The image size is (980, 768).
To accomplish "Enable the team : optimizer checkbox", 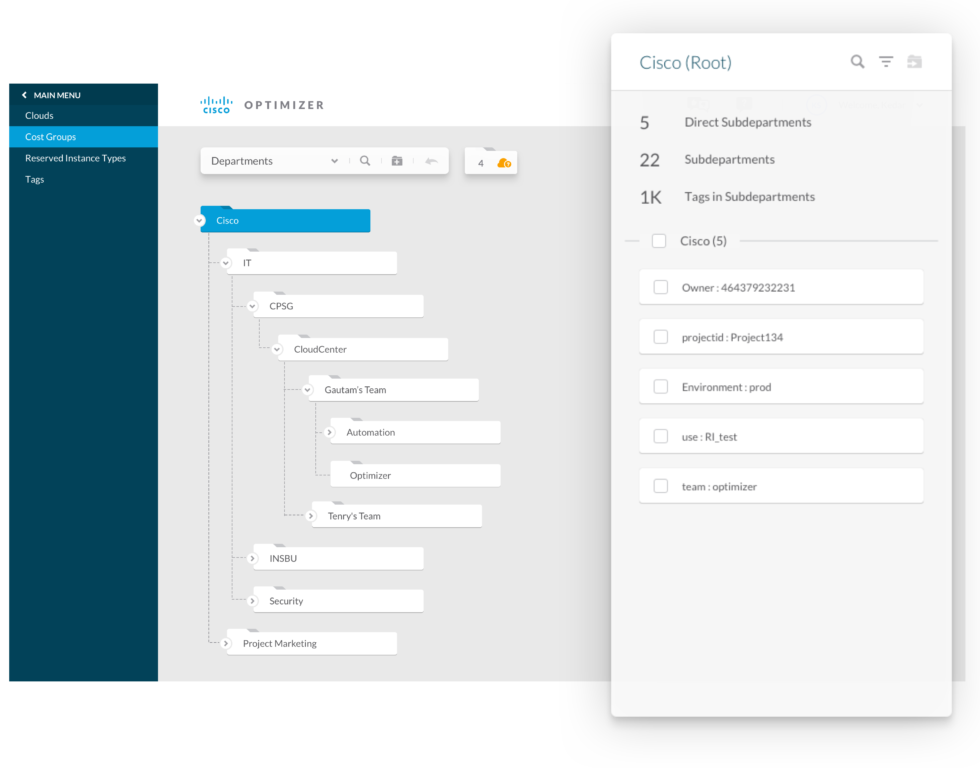I will 661,486.
